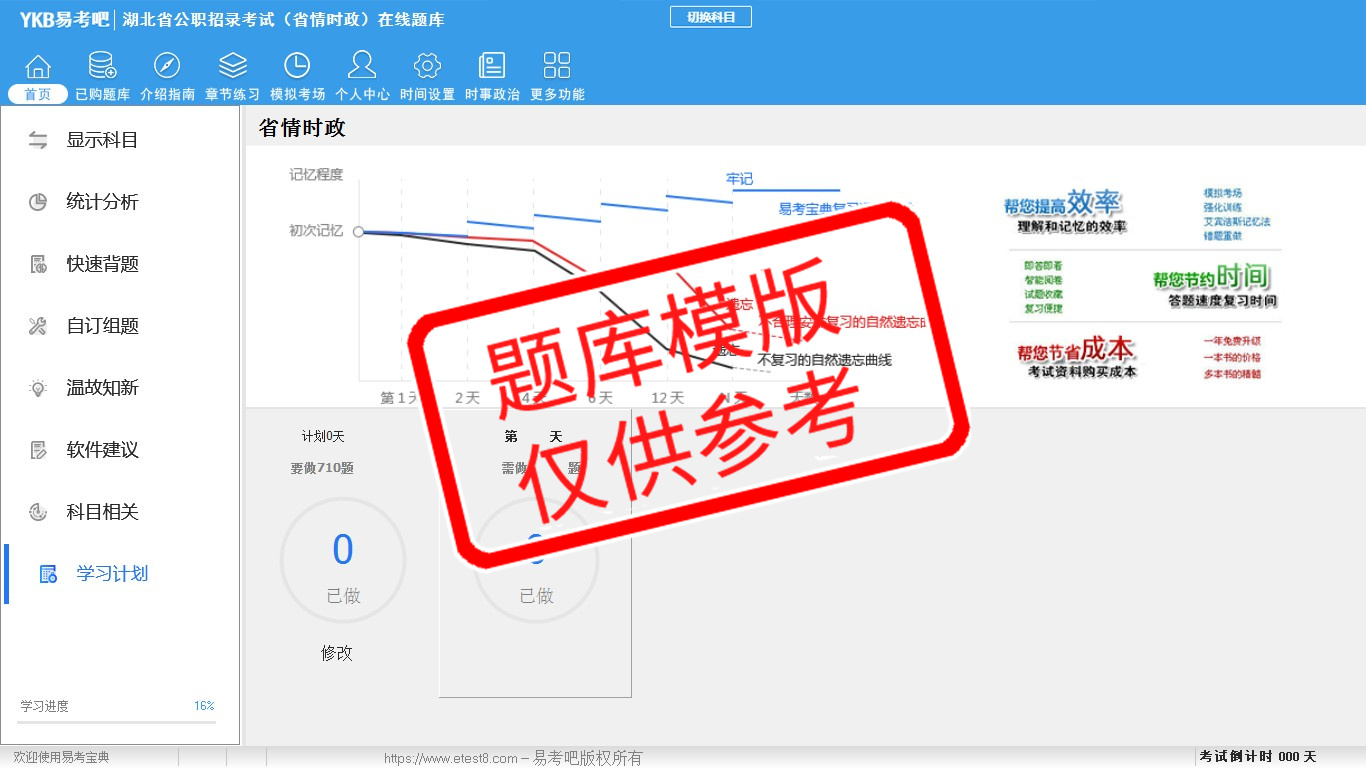Open 软件建议 in the sidebar
The width and height of the screenshot is (1366, 768).
(101, 450)
